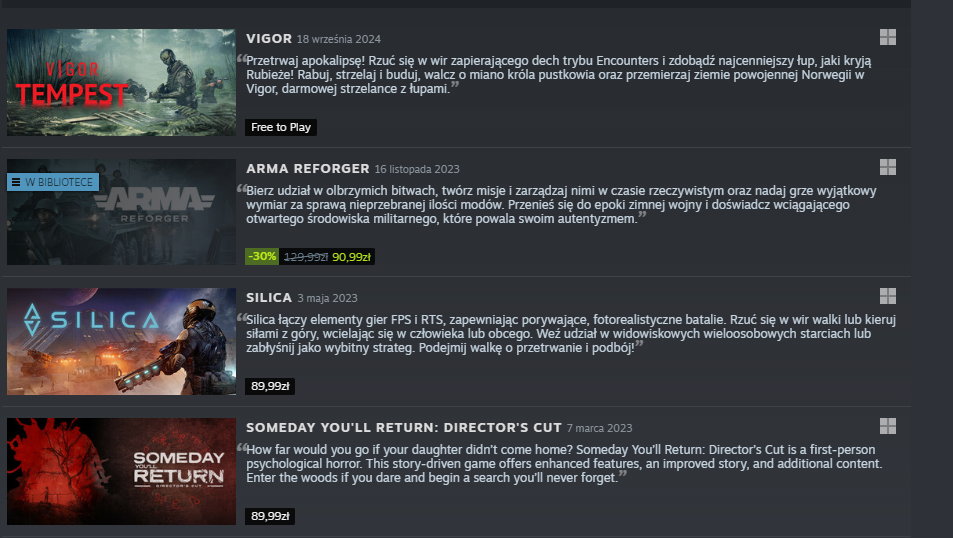Click Someday You'll Return: Director's Cut title

click(404, 427)
